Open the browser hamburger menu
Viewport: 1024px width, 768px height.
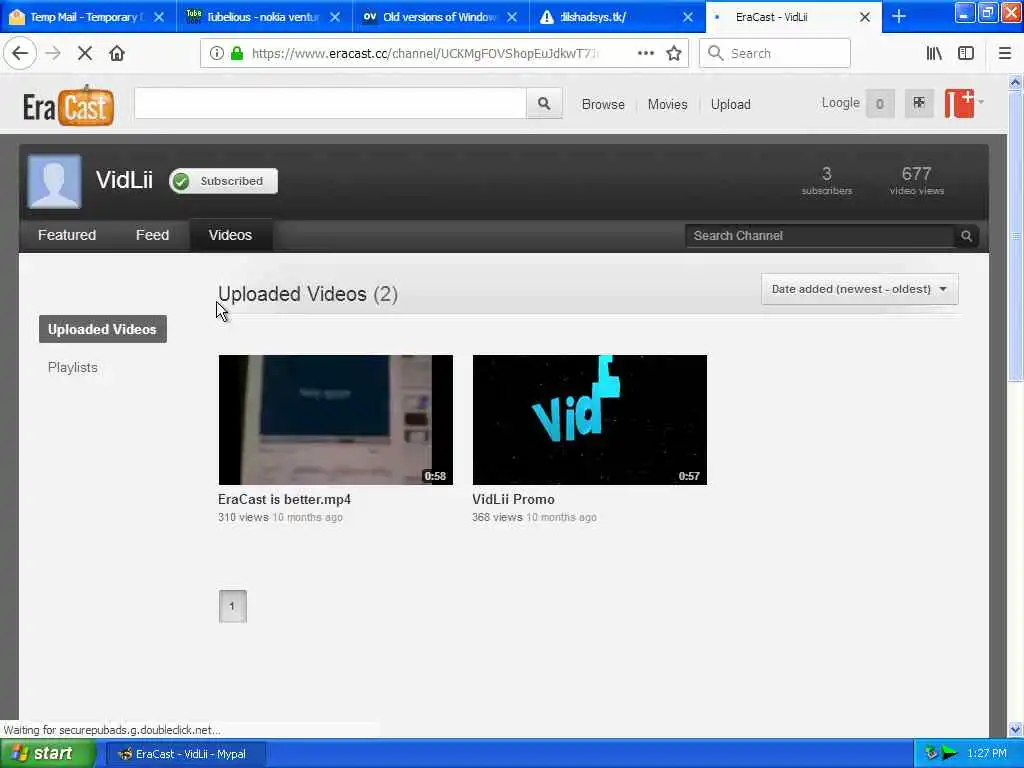1005,54
